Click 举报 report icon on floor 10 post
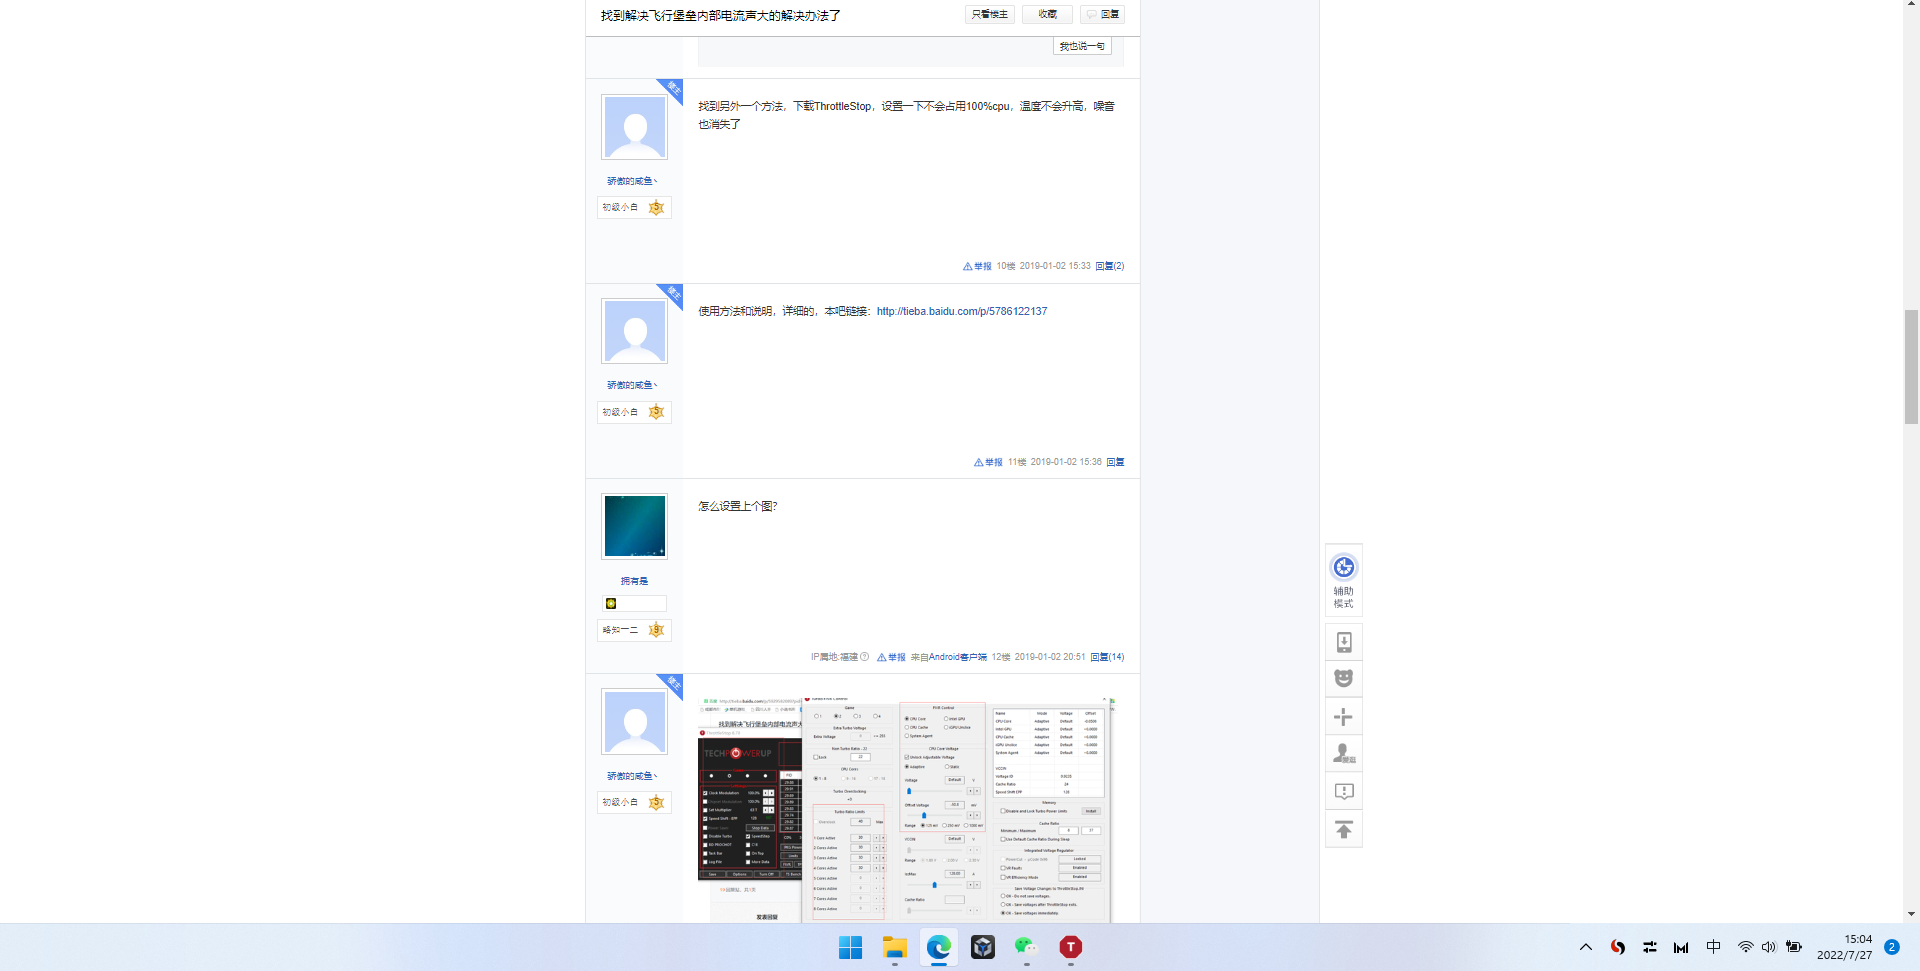Image resolution: width=1920 pixels, height=971 pixels. [977, 266]
